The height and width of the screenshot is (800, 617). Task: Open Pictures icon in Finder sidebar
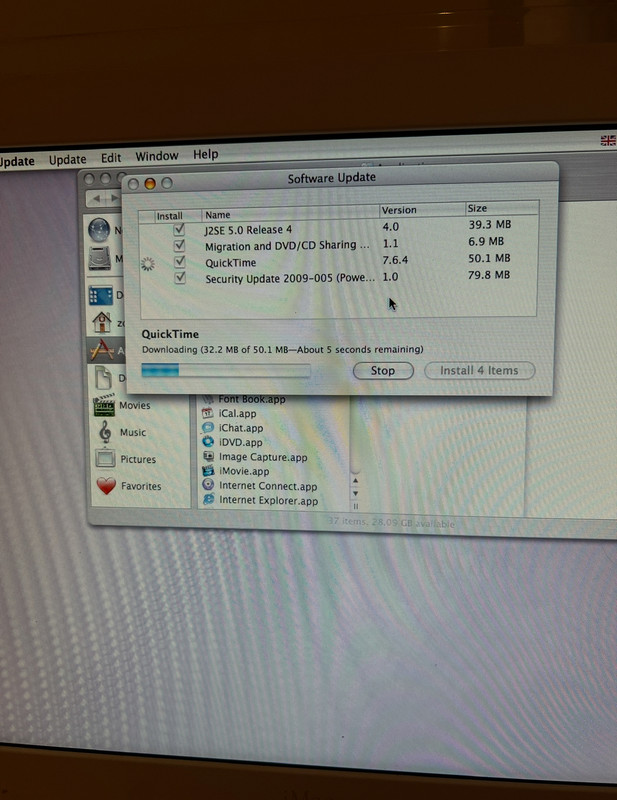pos(105,458)
